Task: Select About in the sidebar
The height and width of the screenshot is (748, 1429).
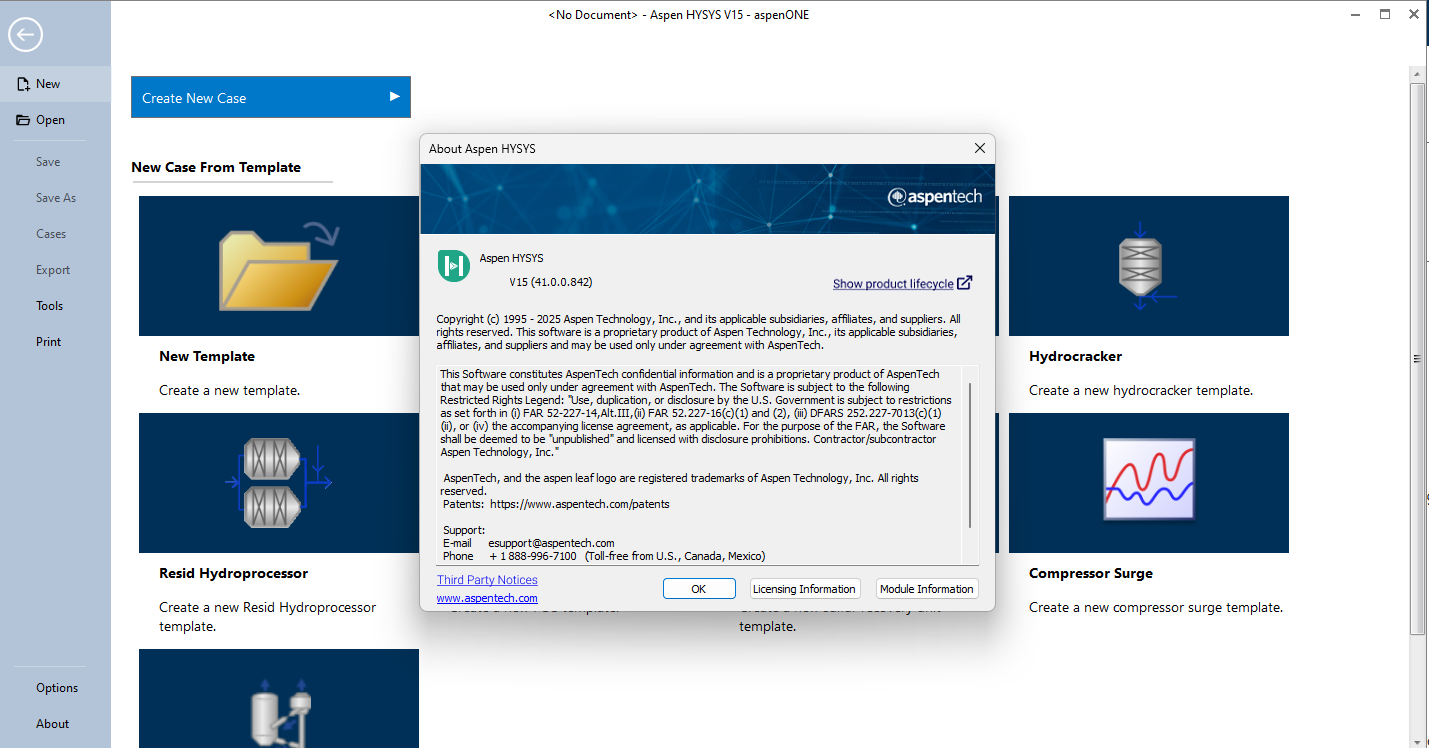Action: 53,724
